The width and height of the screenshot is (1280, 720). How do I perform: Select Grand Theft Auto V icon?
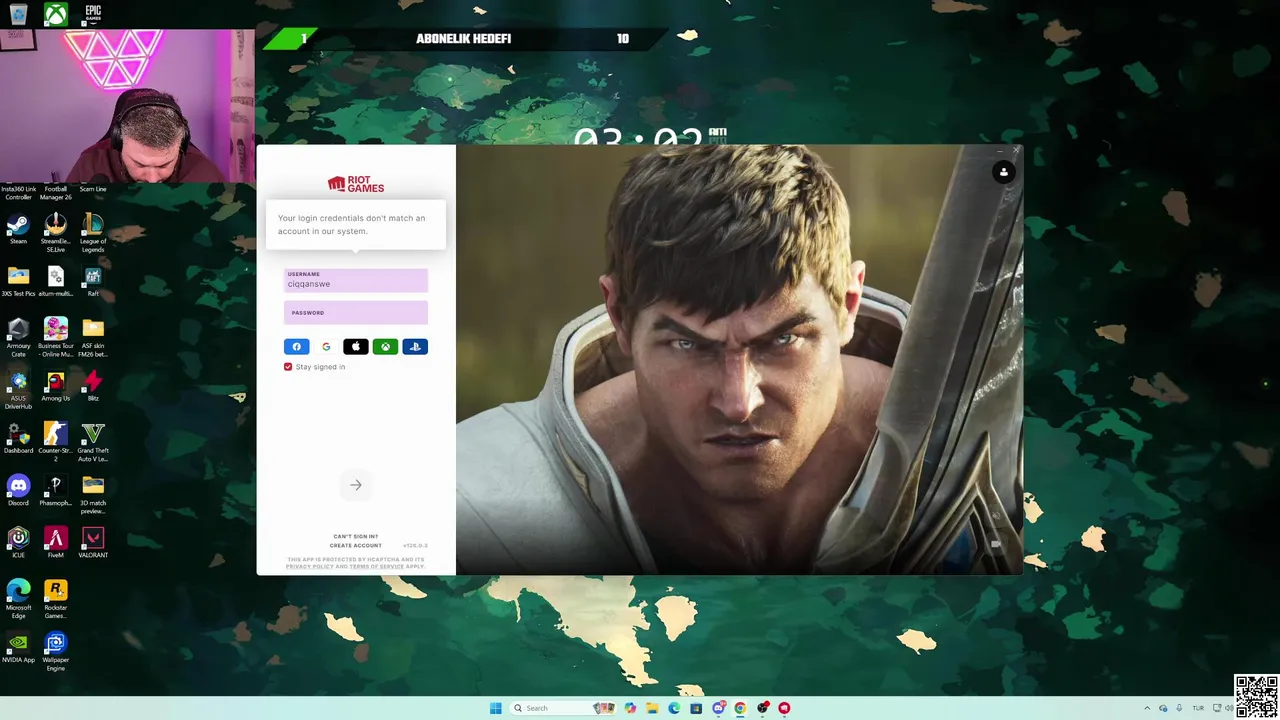93,442
